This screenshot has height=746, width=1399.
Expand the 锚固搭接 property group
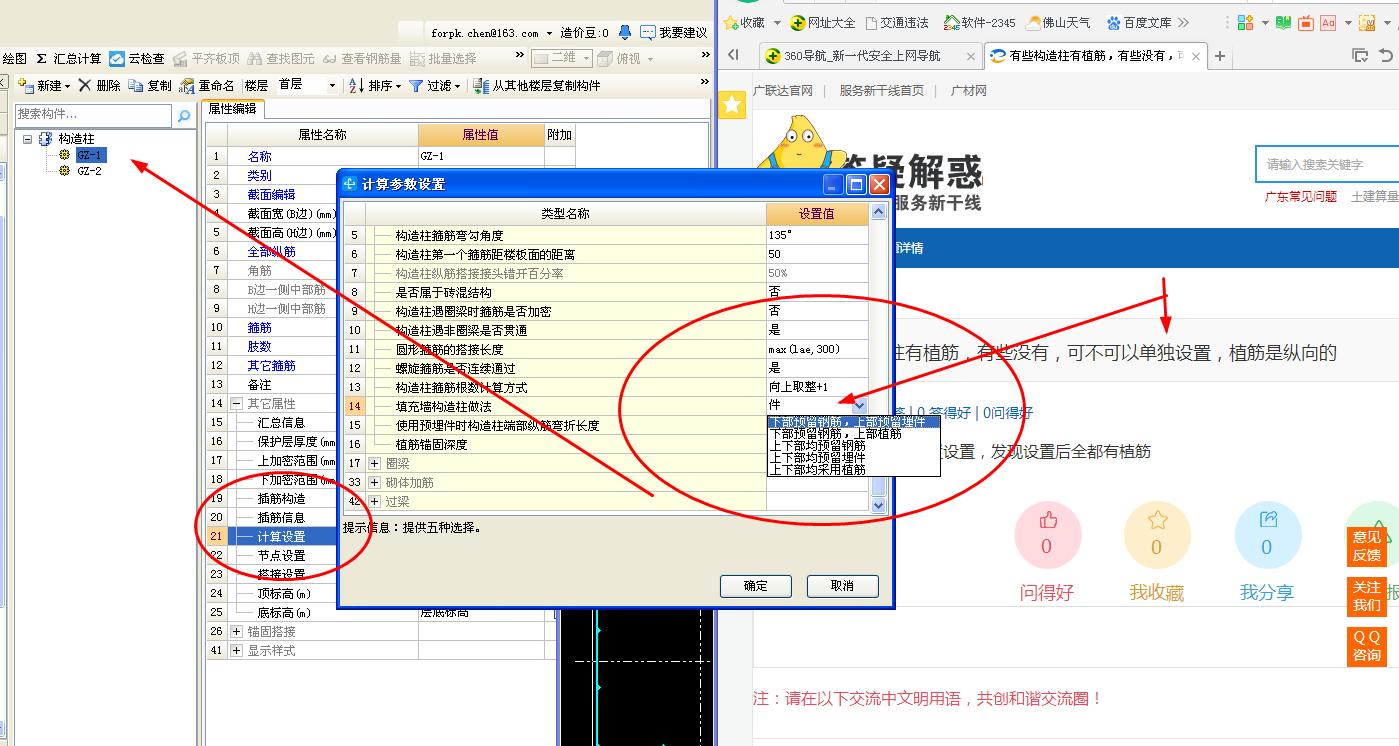(237, 632)
